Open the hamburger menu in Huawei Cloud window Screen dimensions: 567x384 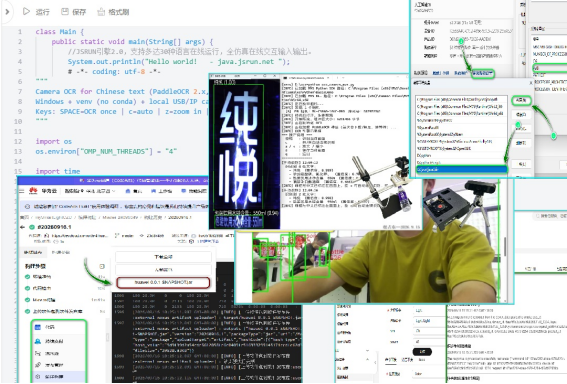pyautogui.click(x=22, y=191)
